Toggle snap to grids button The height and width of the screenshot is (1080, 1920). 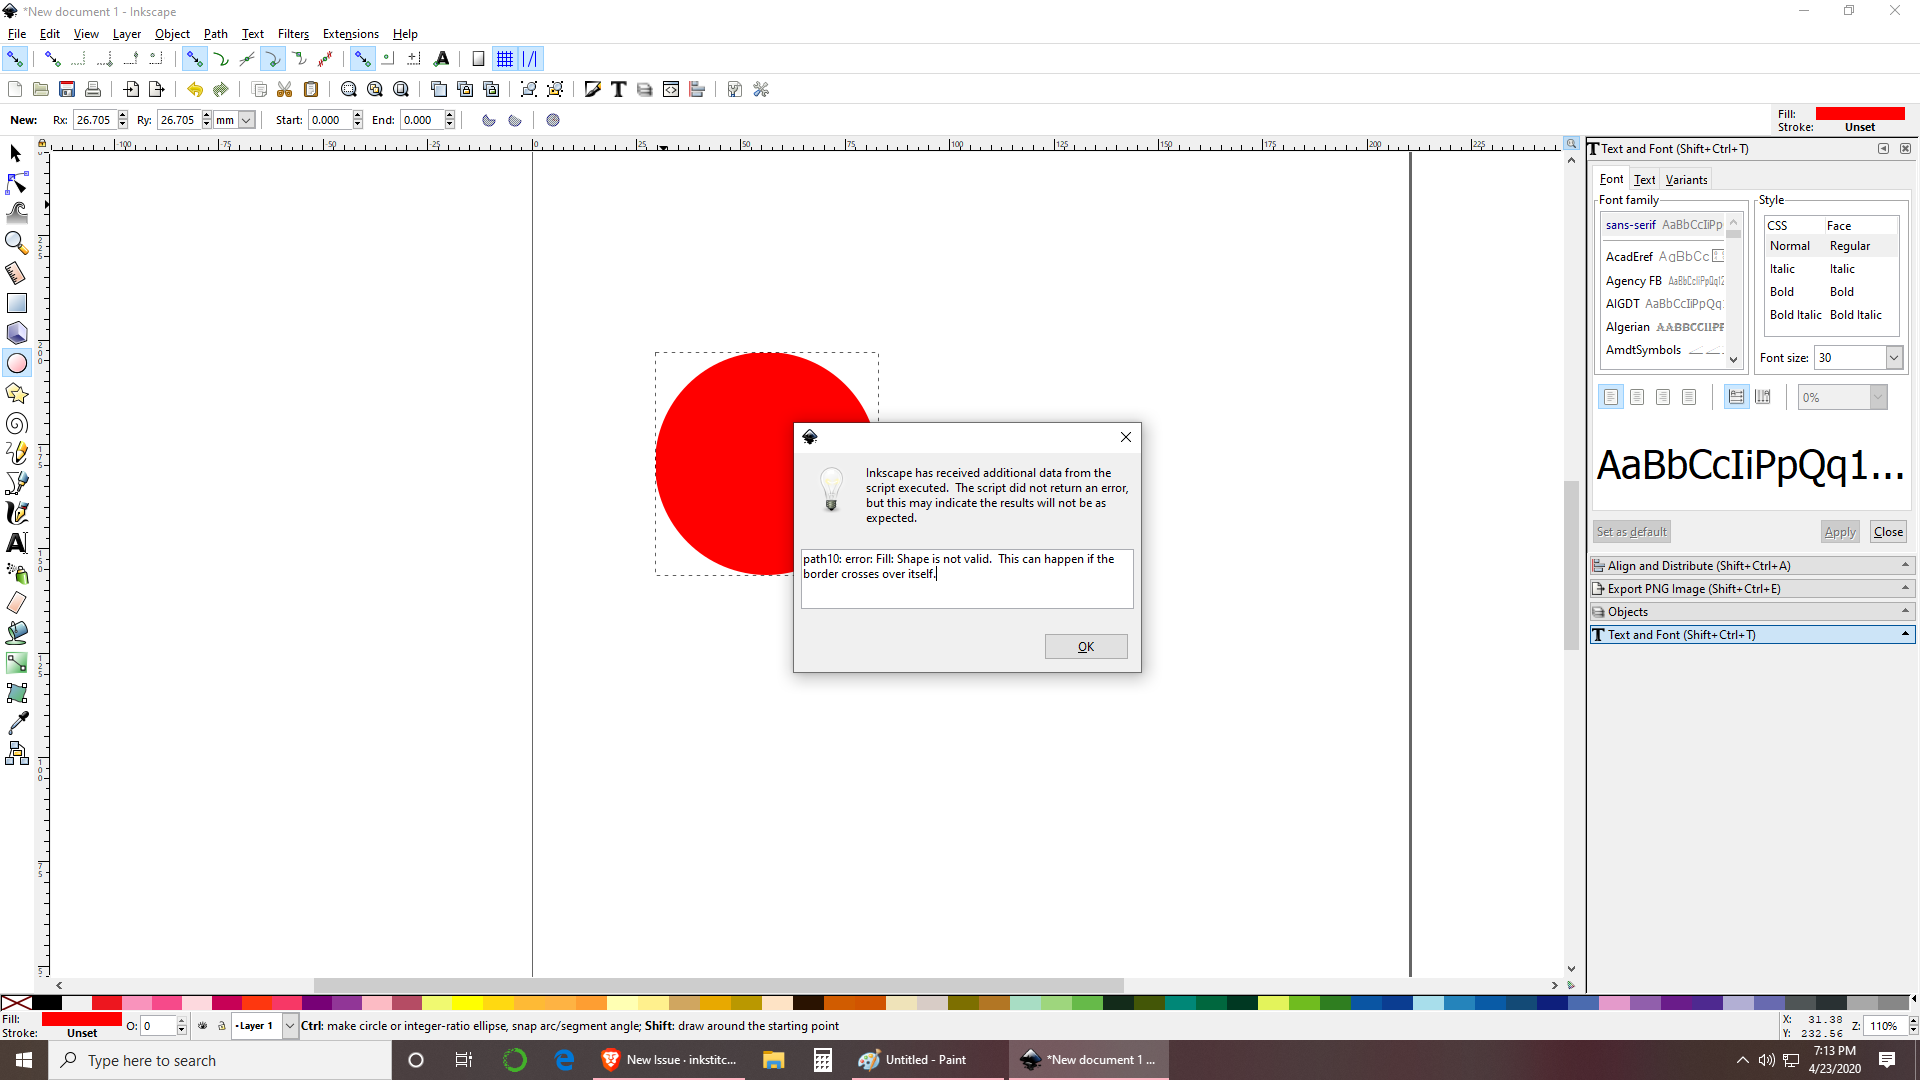[505, 59]
